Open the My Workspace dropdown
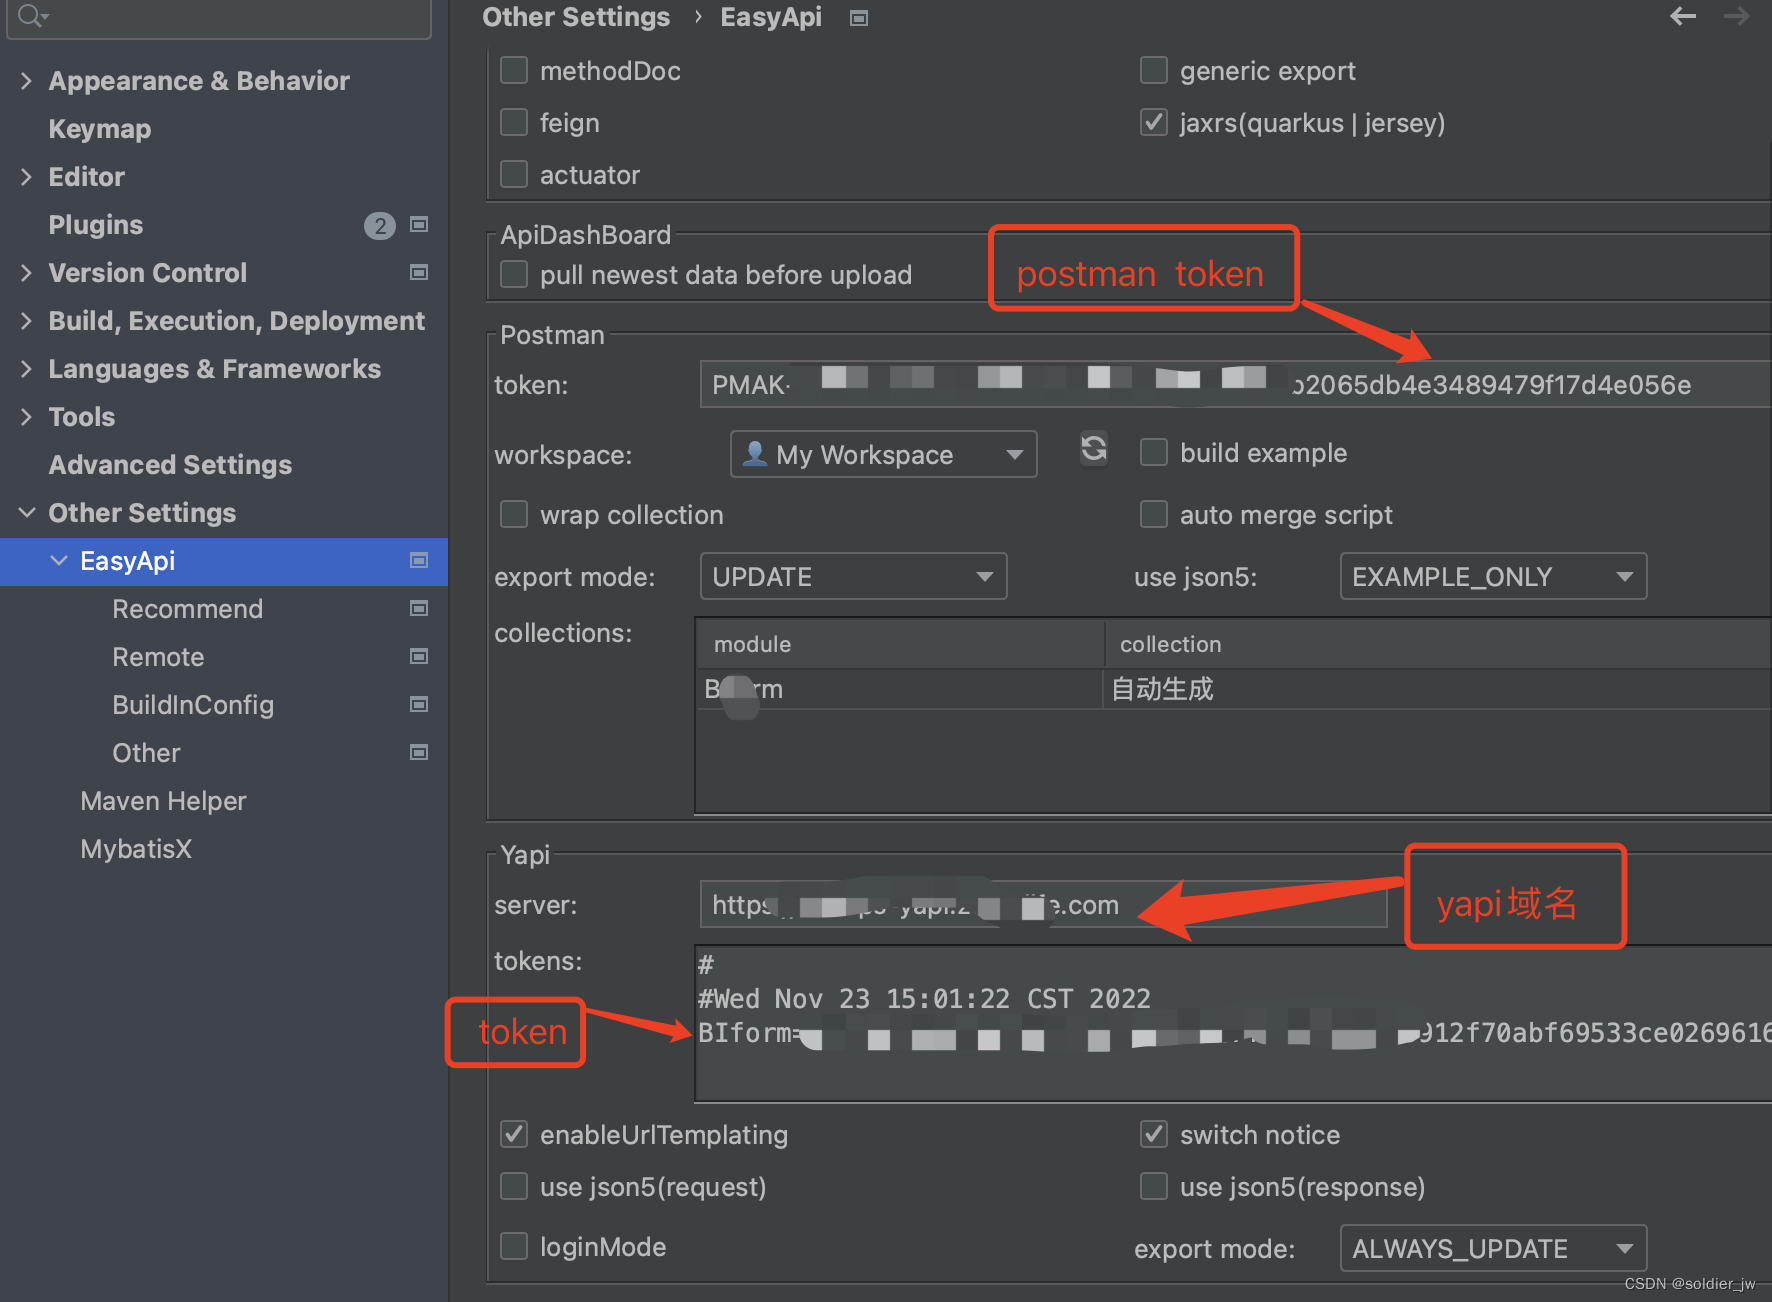This screenshot has height=1302, width=1772. click(x=884, y=454)
